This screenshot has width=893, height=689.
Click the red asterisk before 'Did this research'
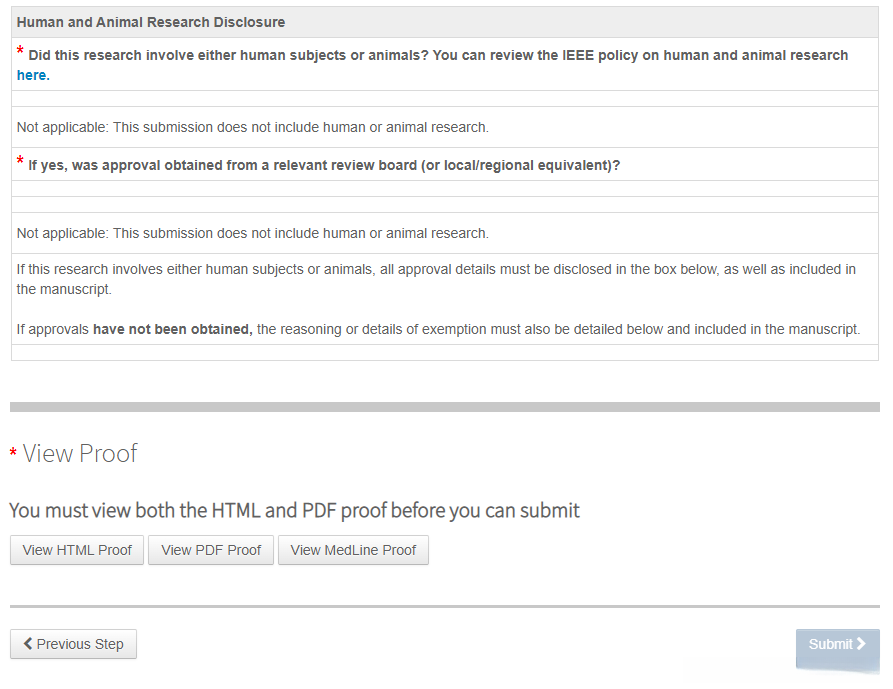click(x=20, y=52)
